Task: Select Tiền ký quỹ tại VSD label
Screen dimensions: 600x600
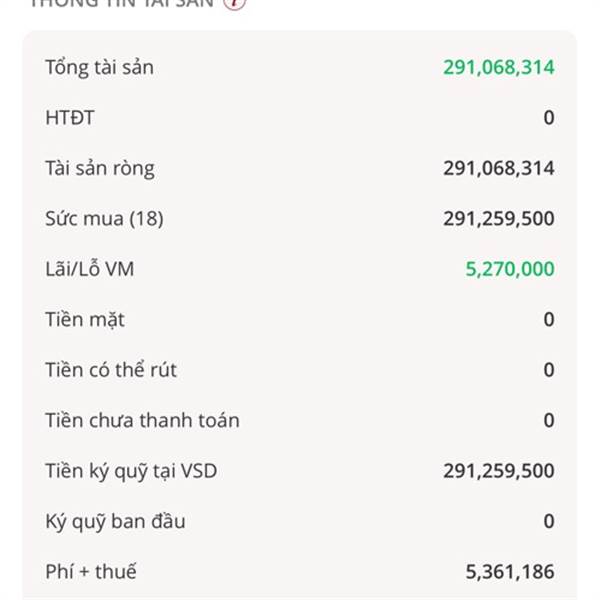Action: click(x=131, y=471)
